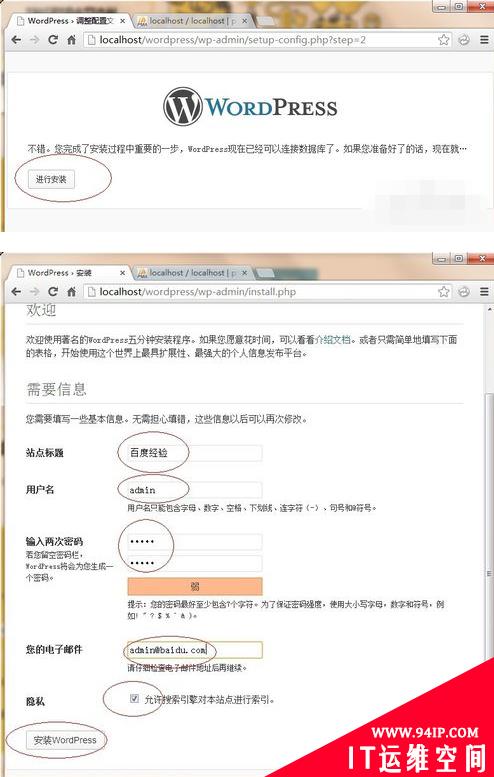Go to home page in install.php window
494x777 pixels.
tap(71, 292)
